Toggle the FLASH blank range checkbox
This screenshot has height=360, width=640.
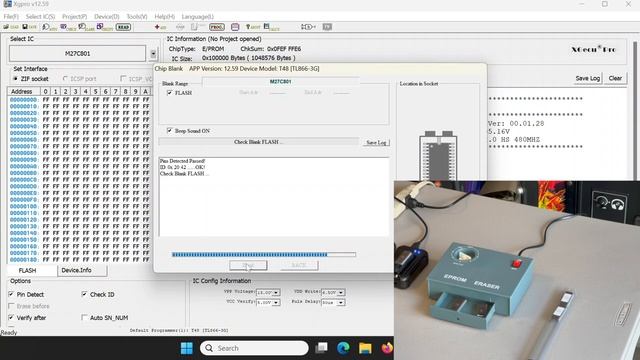[169, 93]
